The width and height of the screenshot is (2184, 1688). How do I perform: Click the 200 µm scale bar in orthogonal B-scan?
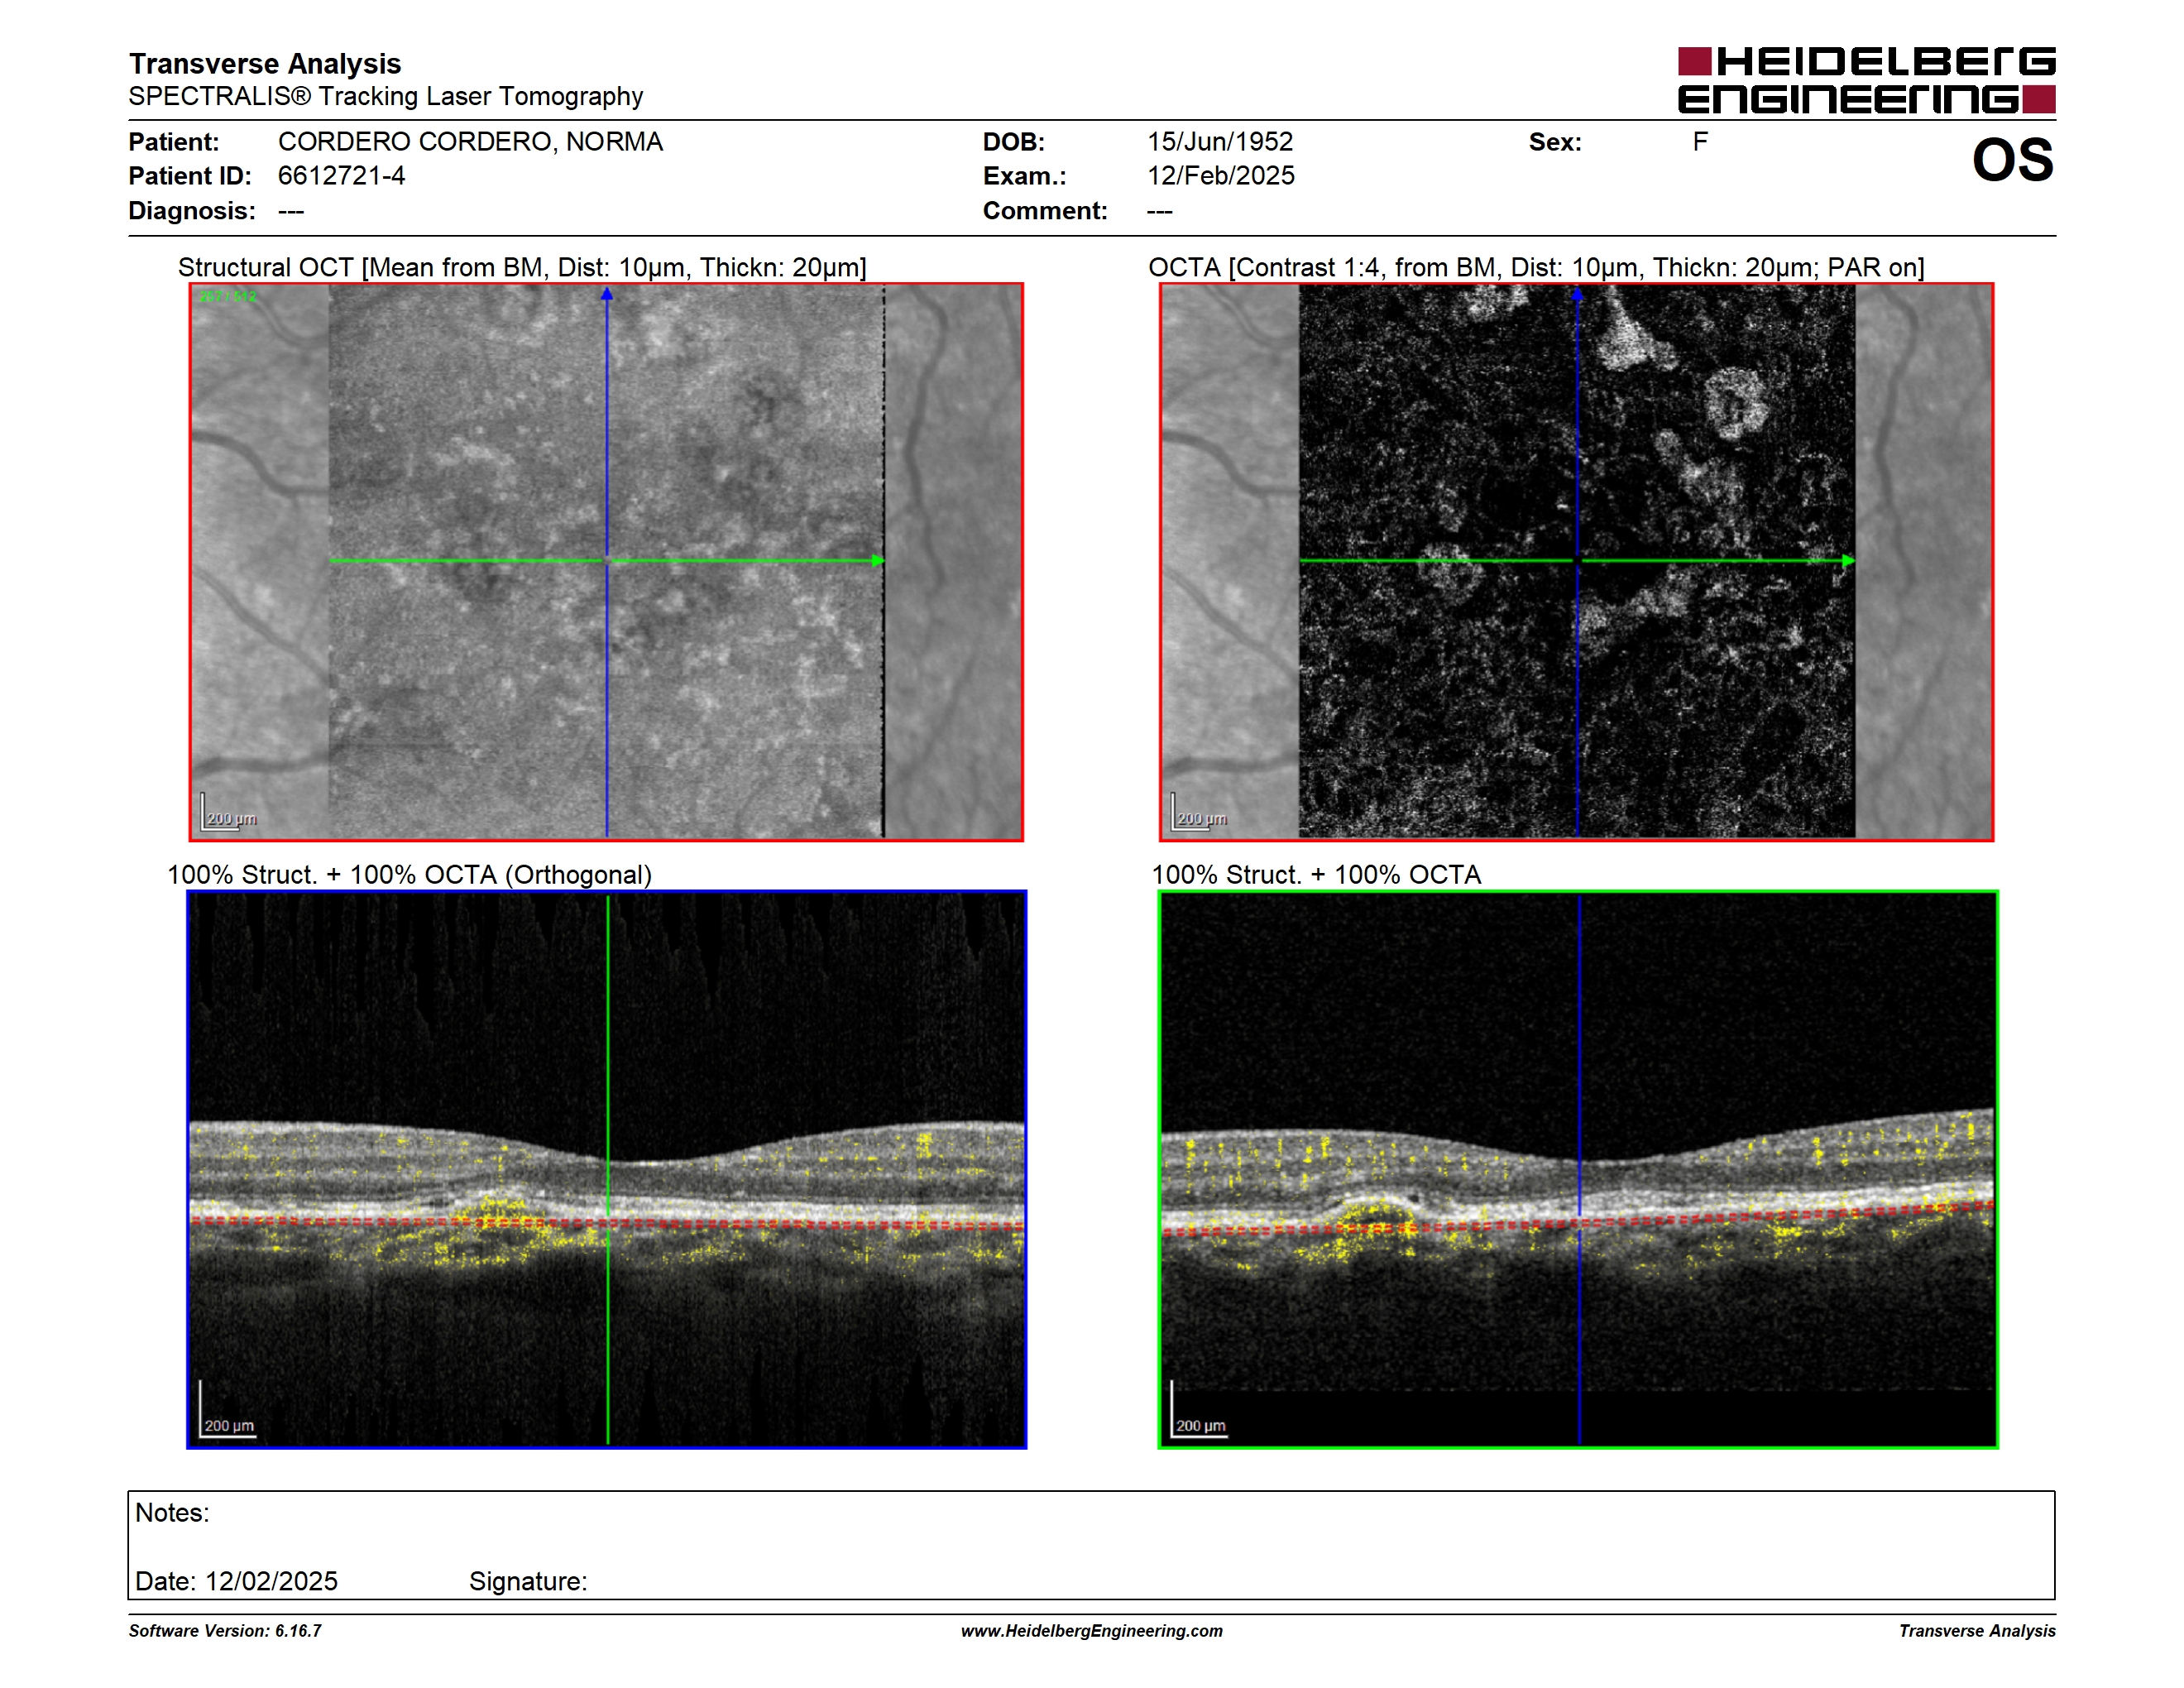click(x=227, y=1410)
